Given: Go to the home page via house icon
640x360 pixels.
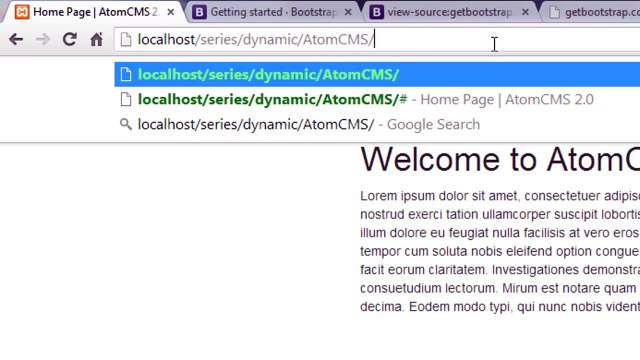Looking at the screenshot, I should pos(97,40).
